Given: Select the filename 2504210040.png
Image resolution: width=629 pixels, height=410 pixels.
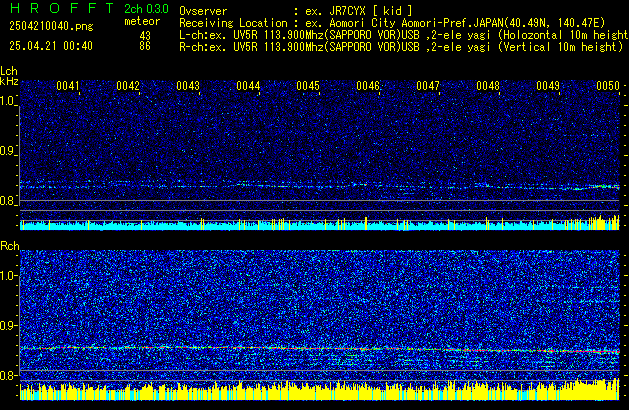Looking at the screenshot, I should pos(51,26).
